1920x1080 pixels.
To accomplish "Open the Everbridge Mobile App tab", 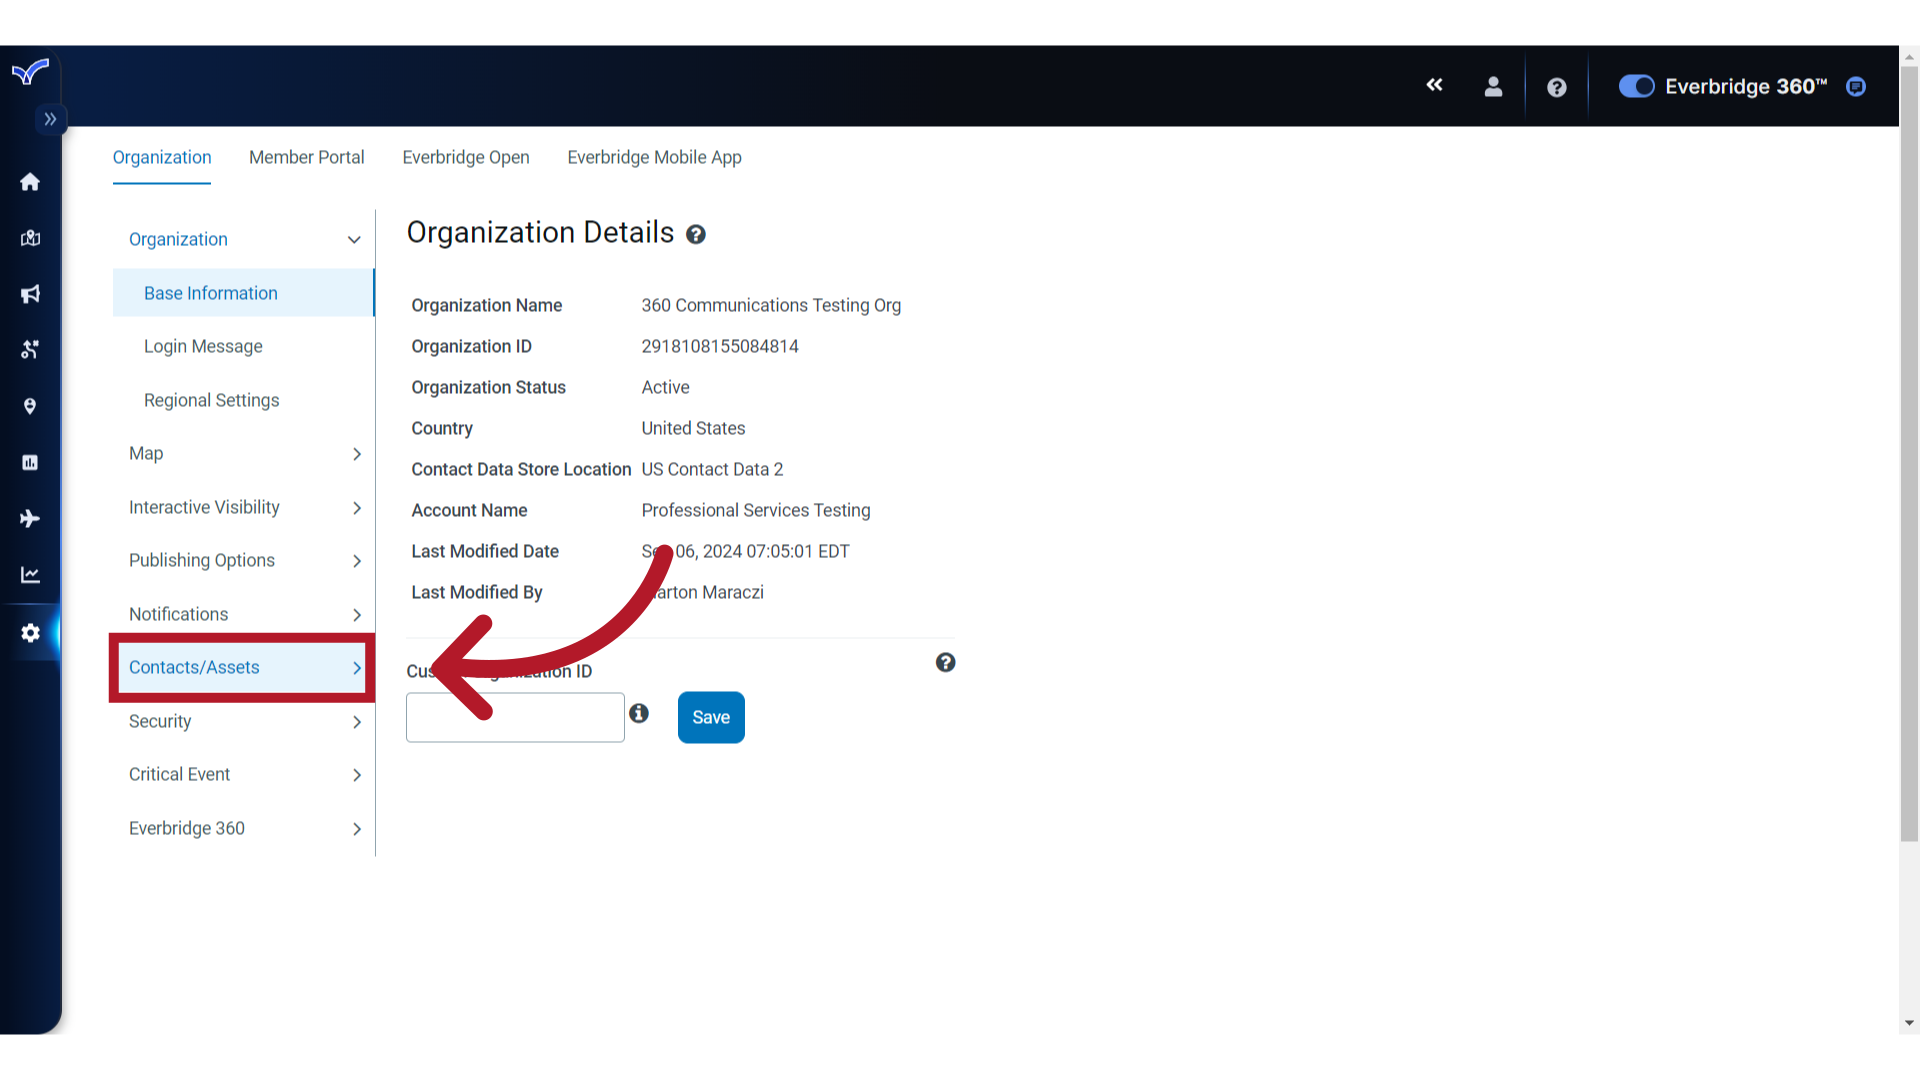I will click(x=654, y=157).
